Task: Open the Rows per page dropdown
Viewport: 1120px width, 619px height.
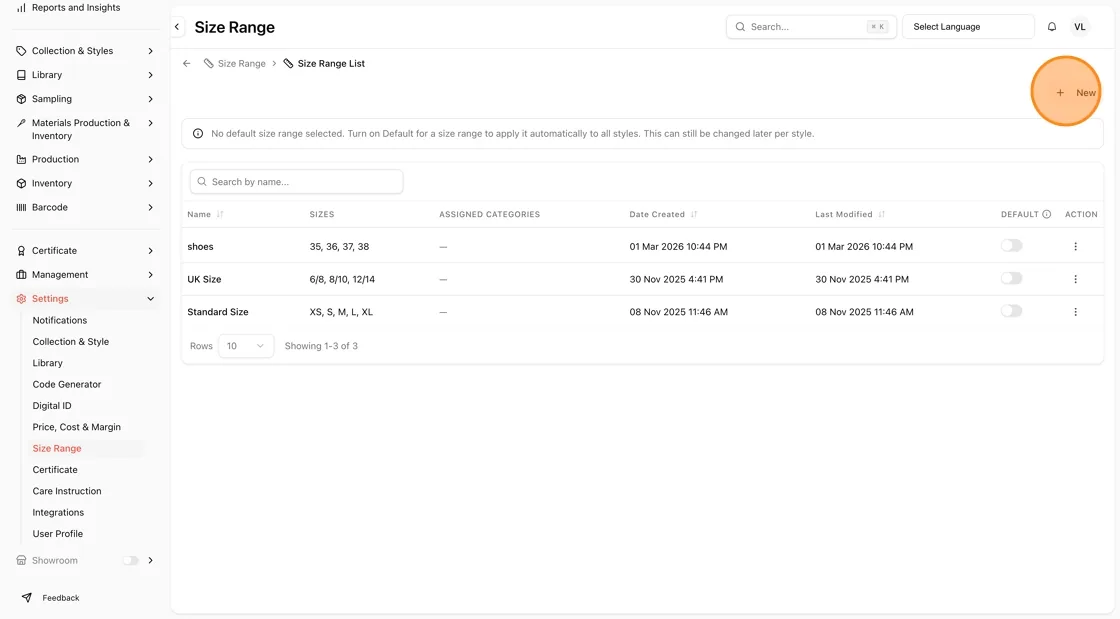Action: click(246, 346)
